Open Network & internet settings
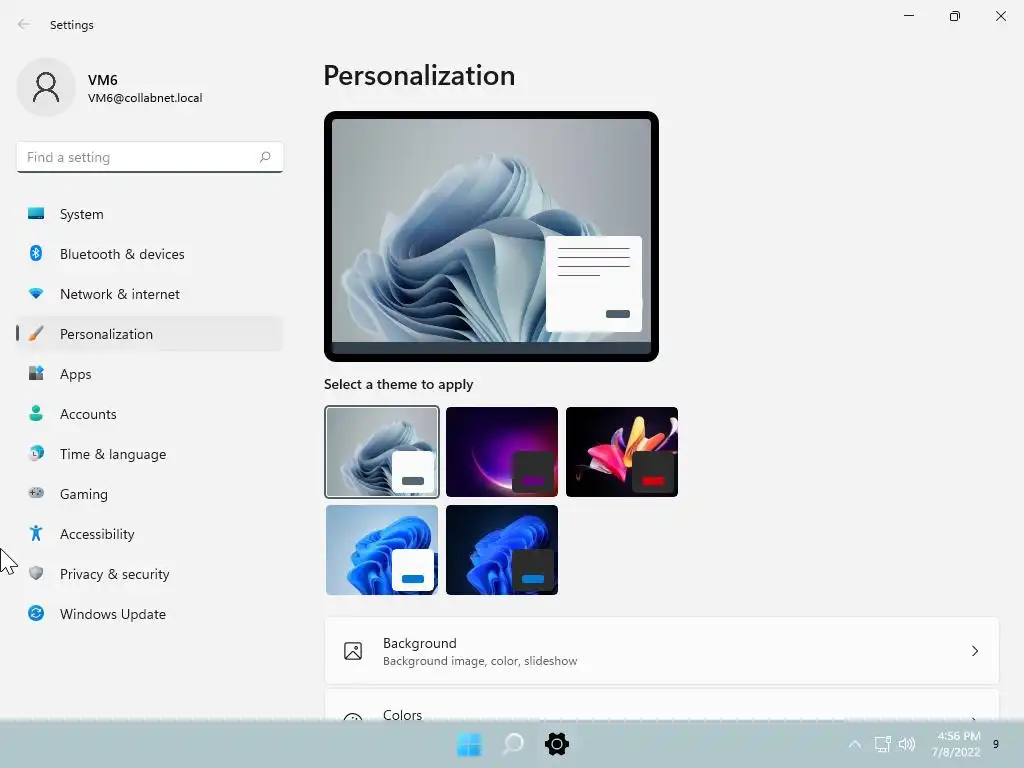This screenshot has height=768, width=1024. [x=150, y=294]
